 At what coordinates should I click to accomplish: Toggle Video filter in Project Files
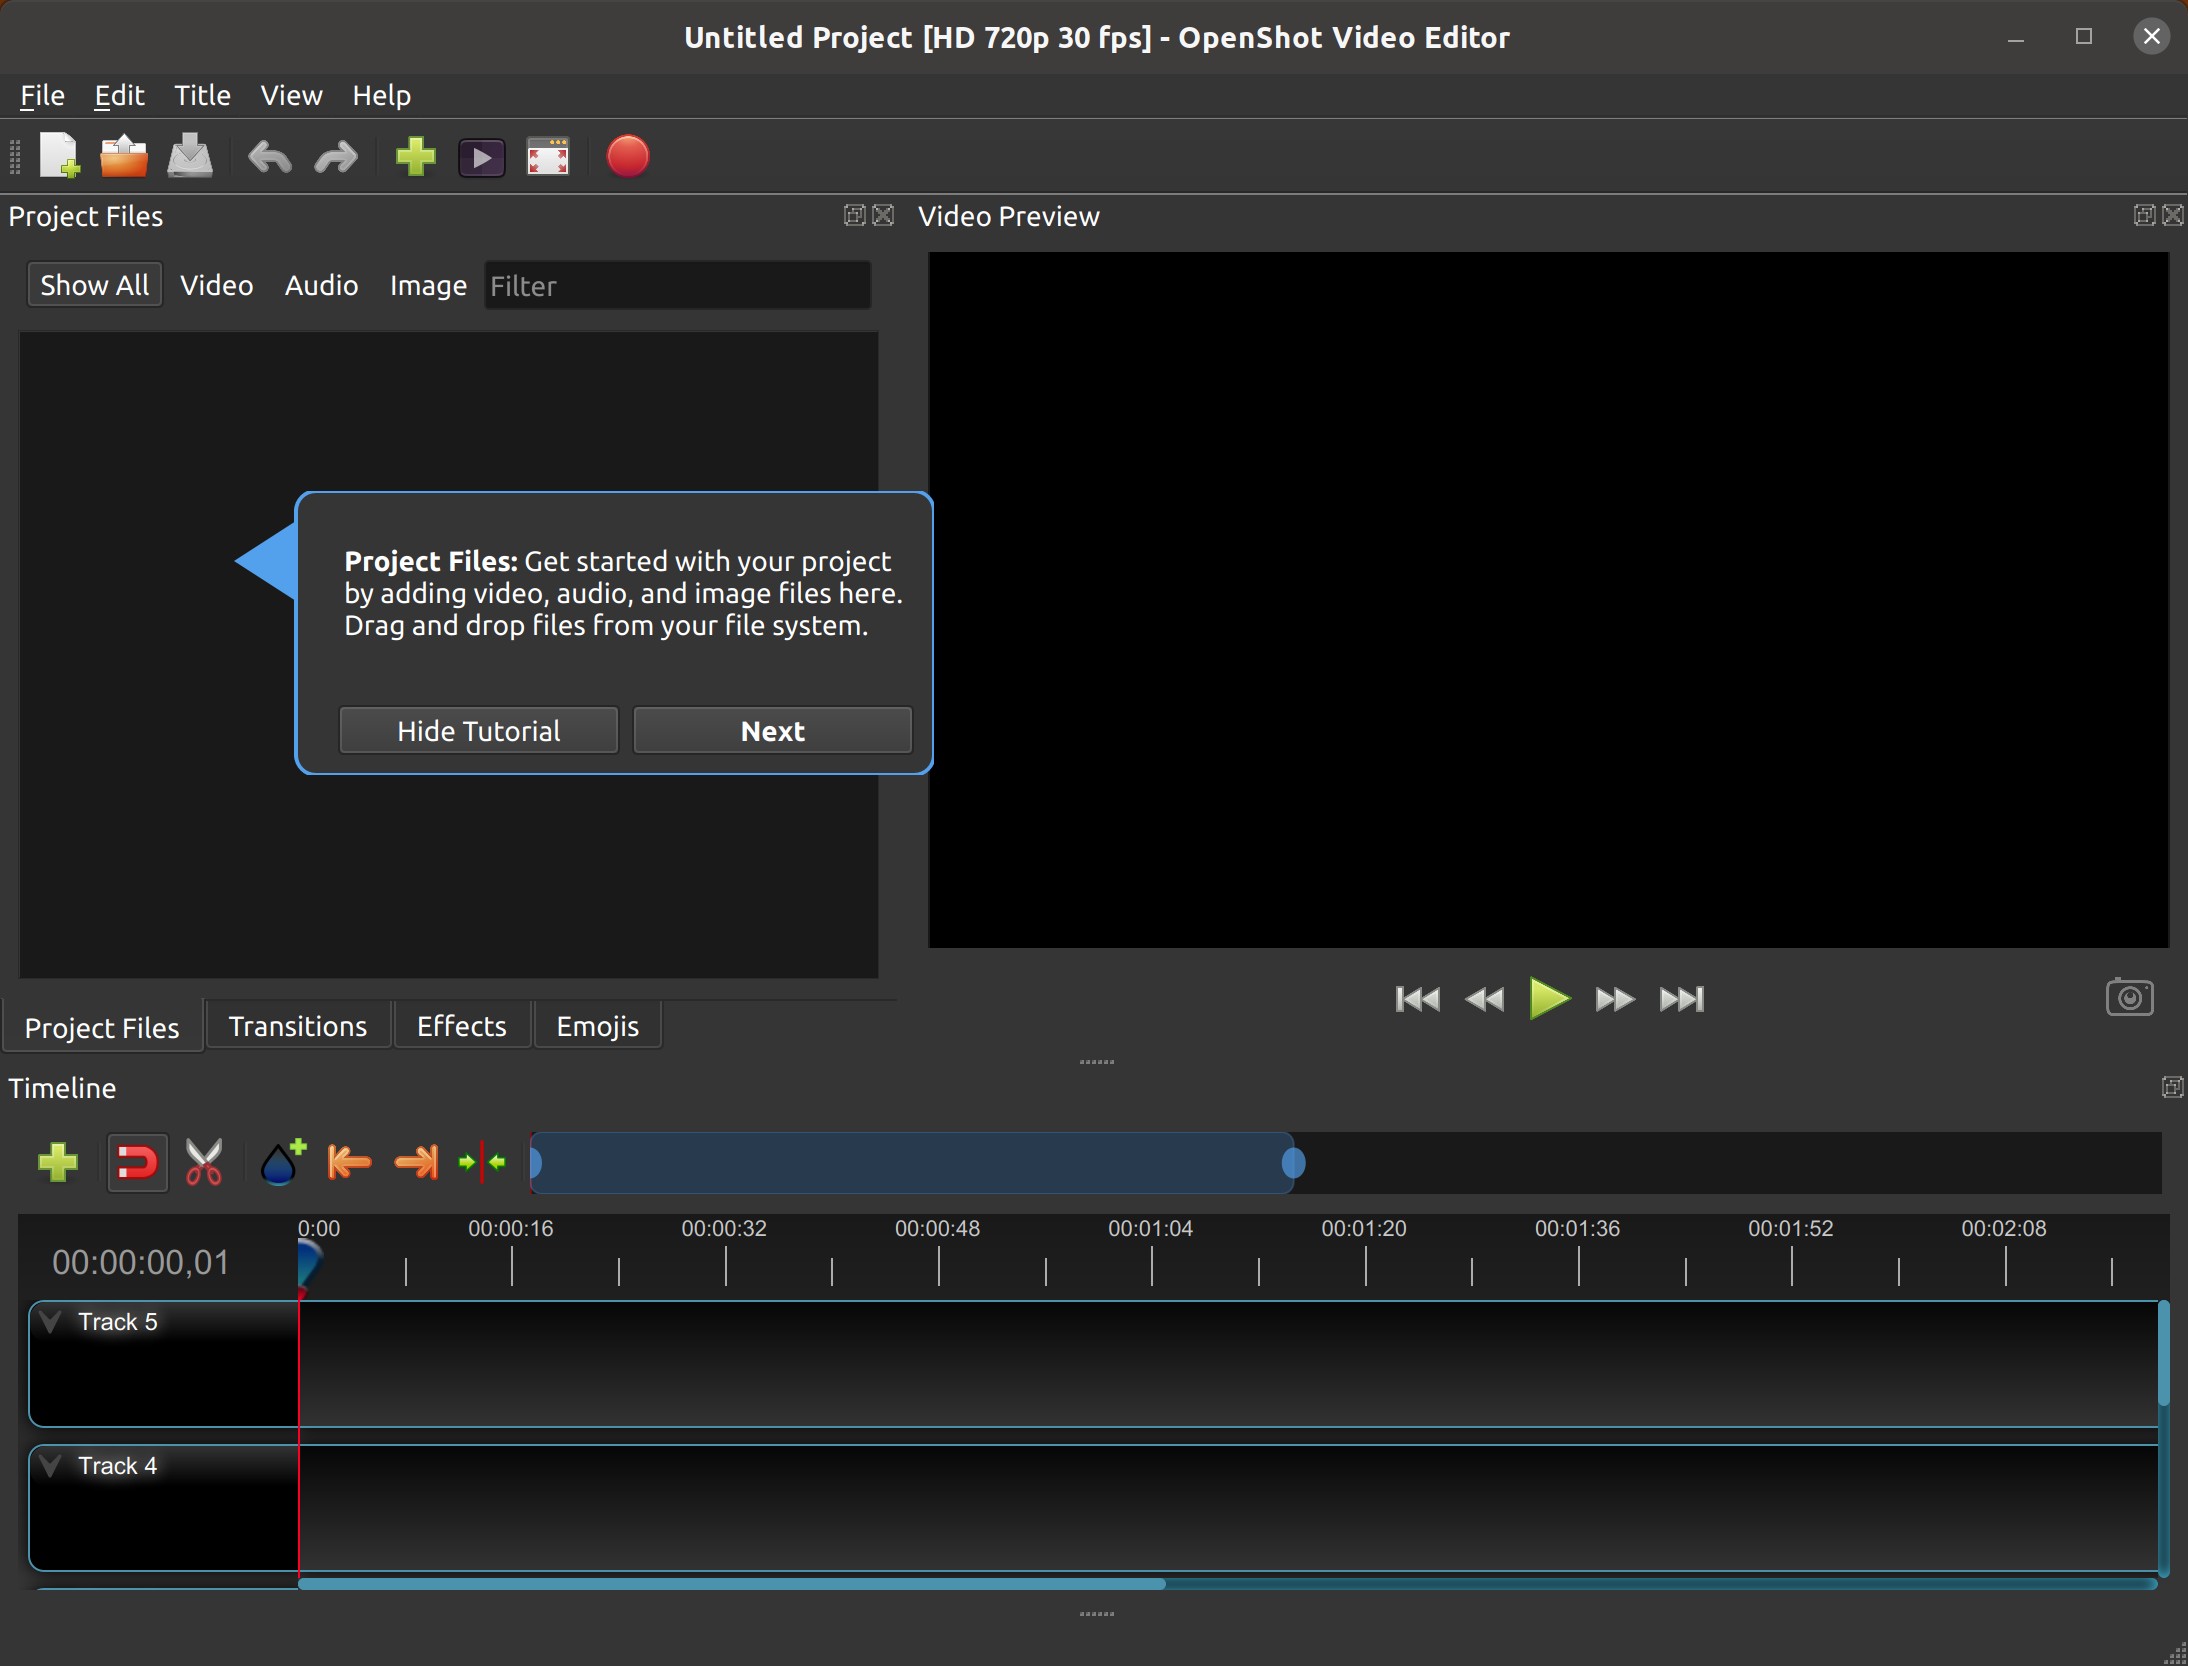point(214,285)
